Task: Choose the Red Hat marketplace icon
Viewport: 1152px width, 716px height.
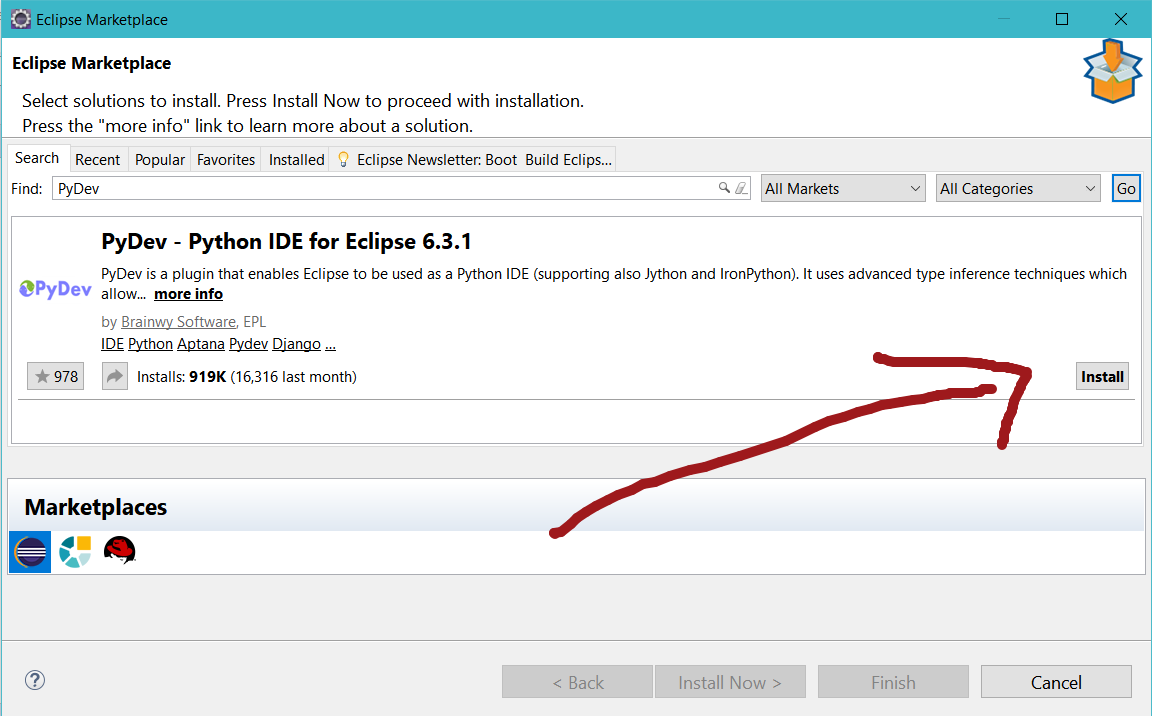Action: (119, 551)
